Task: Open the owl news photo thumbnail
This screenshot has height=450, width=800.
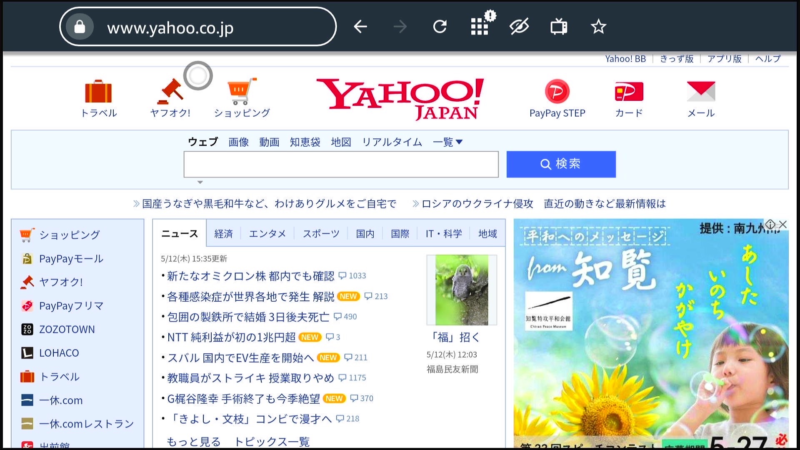Action: click(461, 290)
